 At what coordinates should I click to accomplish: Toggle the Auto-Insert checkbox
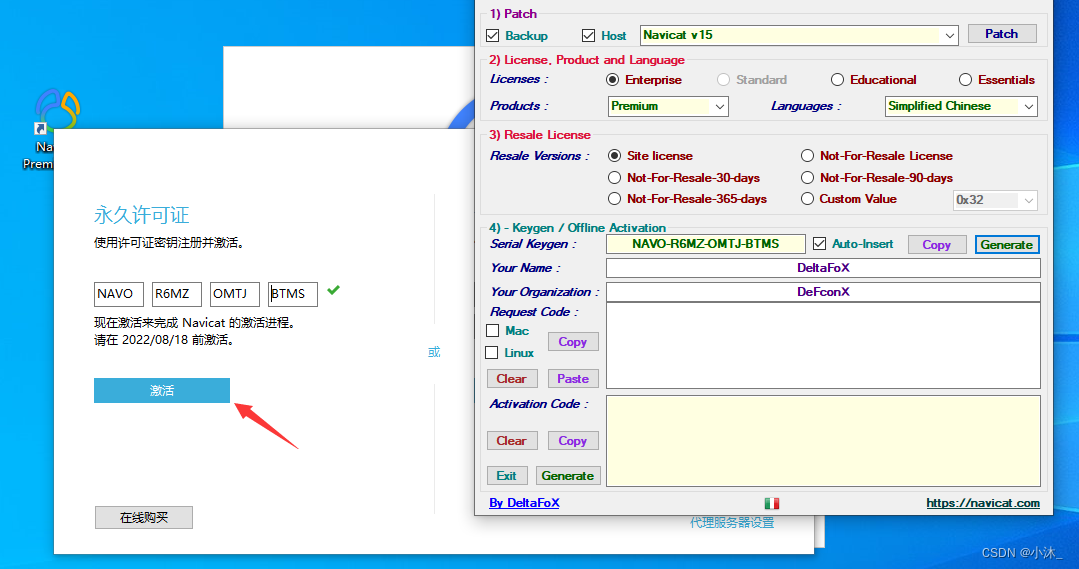click(820, 244)
